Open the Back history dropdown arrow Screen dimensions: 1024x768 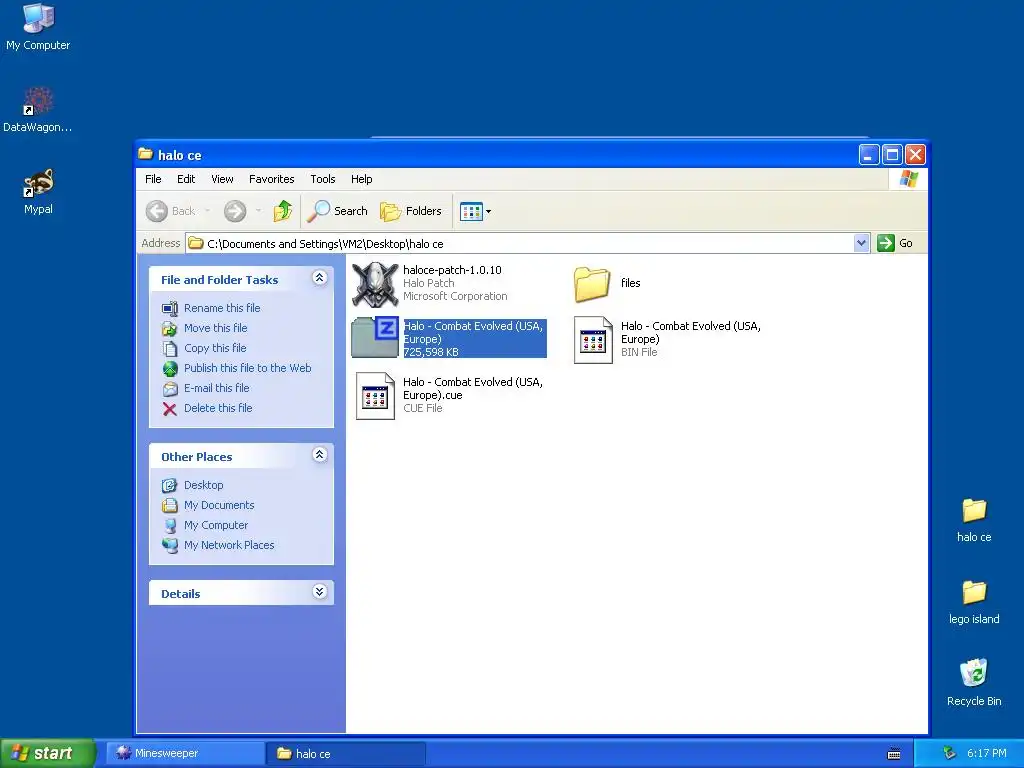click(208, 211)
